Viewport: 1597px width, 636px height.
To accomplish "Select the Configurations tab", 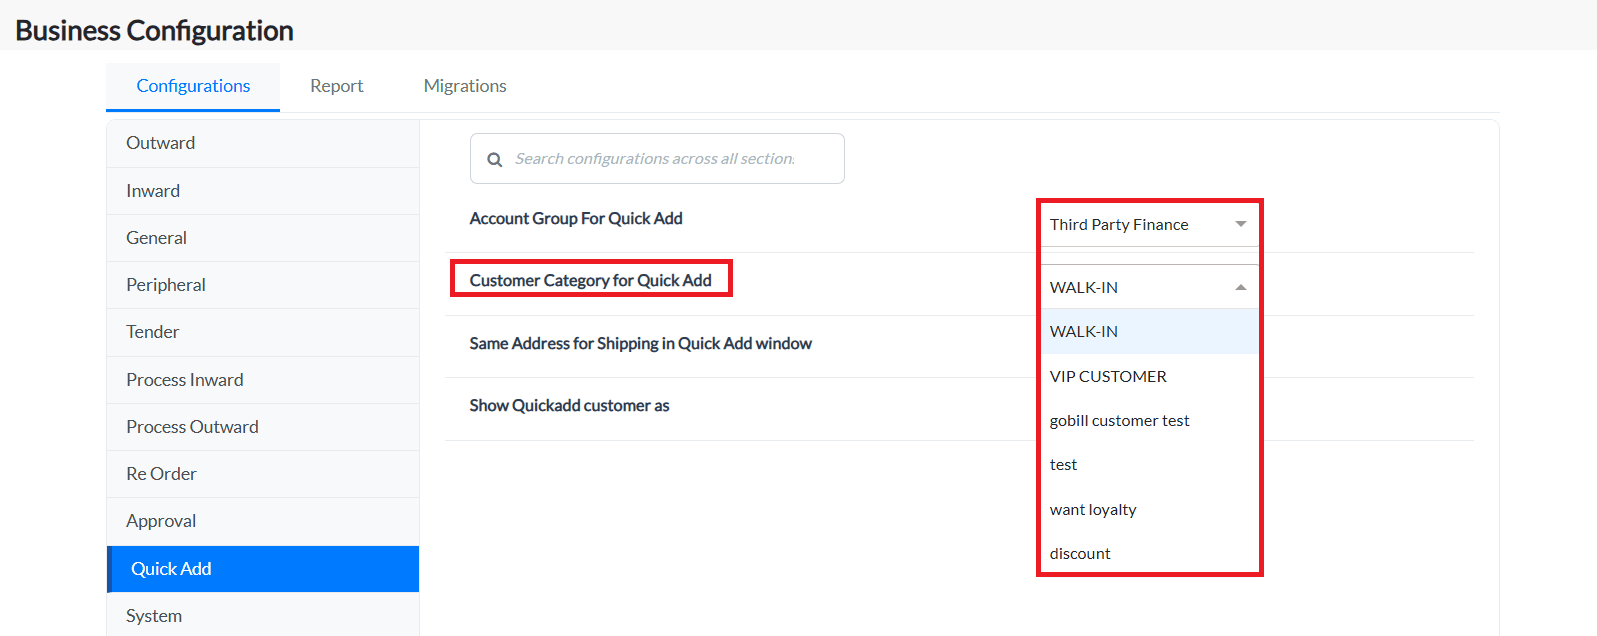I will pyautogui.click(x=193, y=86).
